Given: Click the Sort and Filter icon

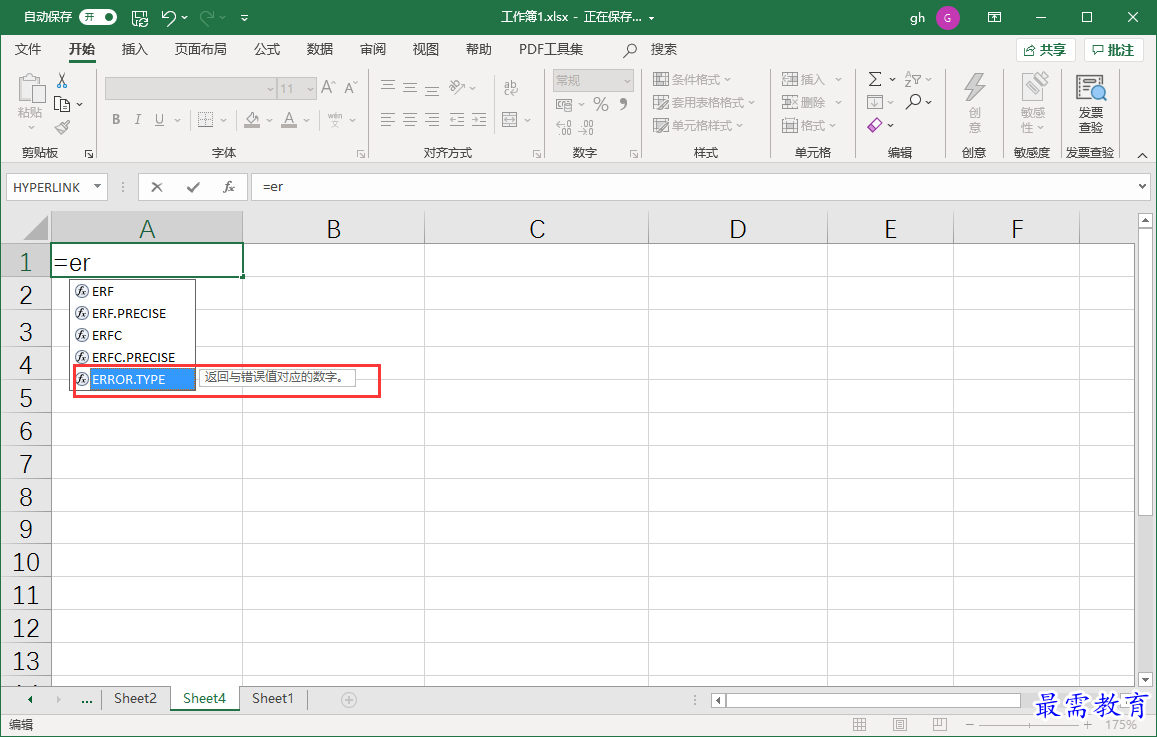Looking at the screenshot, I should 913,79.
